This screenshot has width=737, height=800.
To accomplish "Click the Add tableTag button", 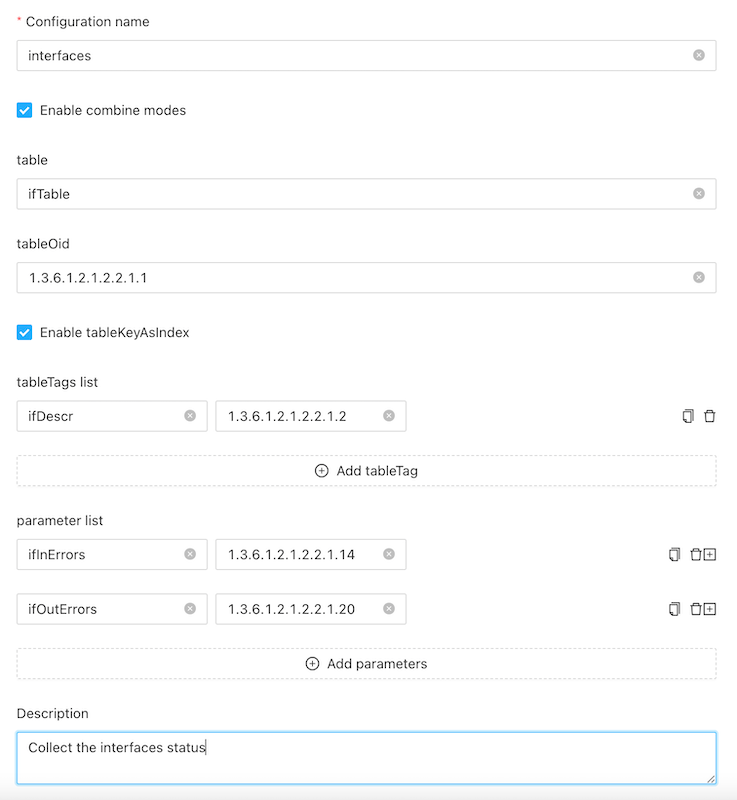I will [x=366, y=470].
